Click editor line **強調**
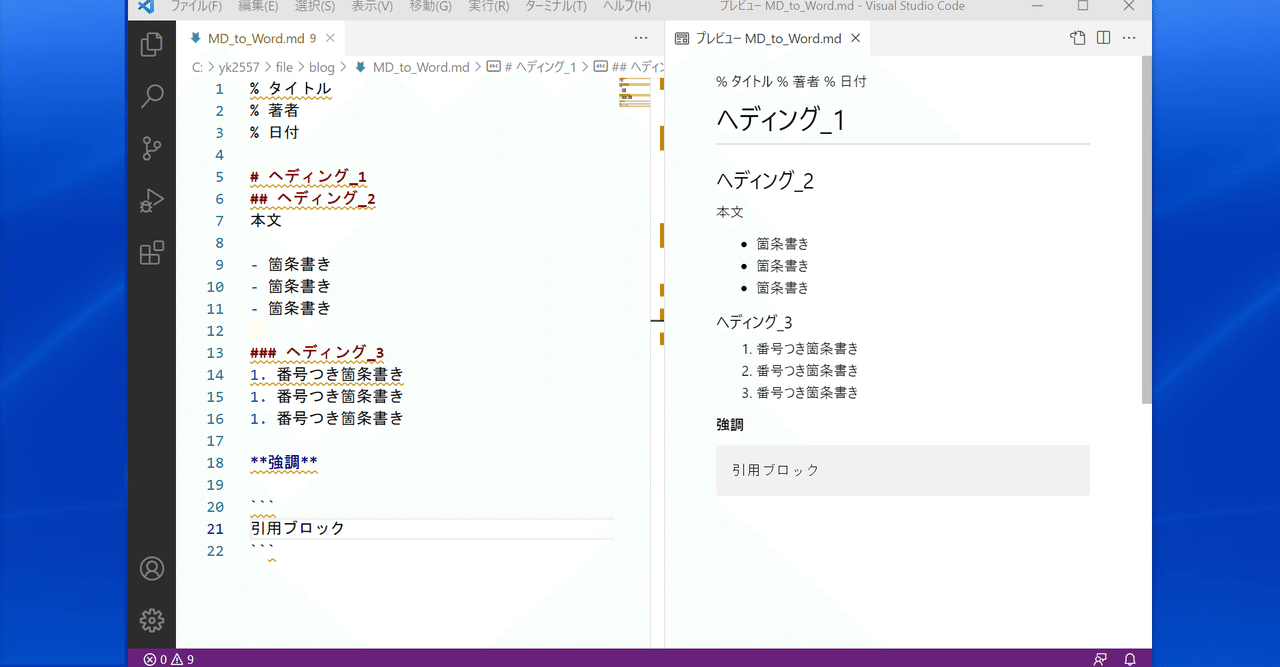Image resolution: width=1280 pixels, height=667 pixels. (x=284, y=463)
